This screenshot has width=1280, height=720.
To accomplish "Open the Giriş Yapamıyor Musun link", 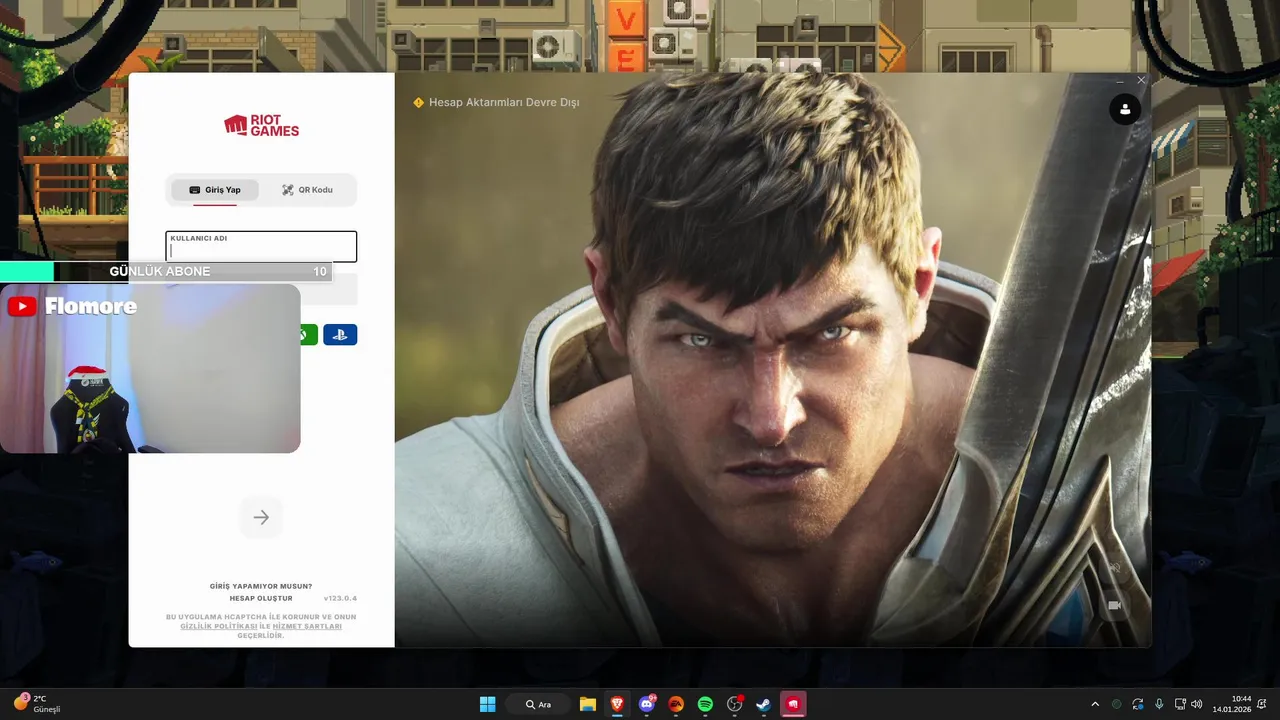I will [261, 586].
